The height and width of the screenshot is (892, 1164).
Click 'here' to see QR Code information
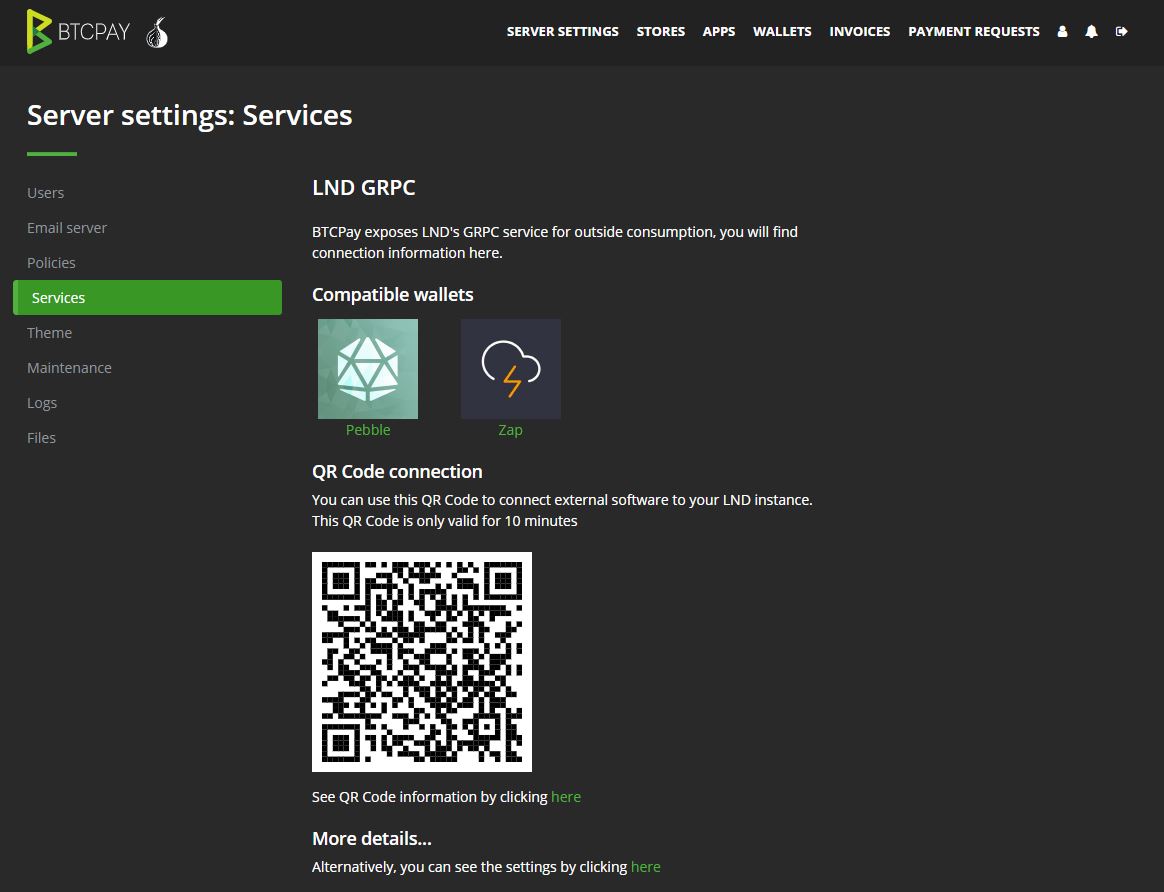coord(566,797)
